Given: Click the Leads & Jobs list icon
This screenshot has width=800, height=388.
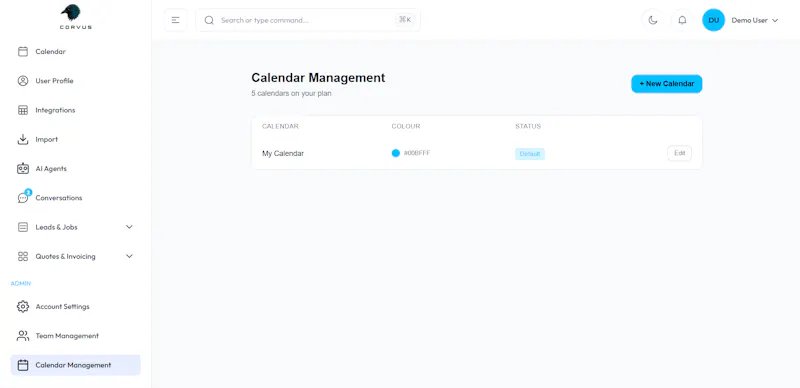Looking at the screenshot, I should [x=23, y=227].
